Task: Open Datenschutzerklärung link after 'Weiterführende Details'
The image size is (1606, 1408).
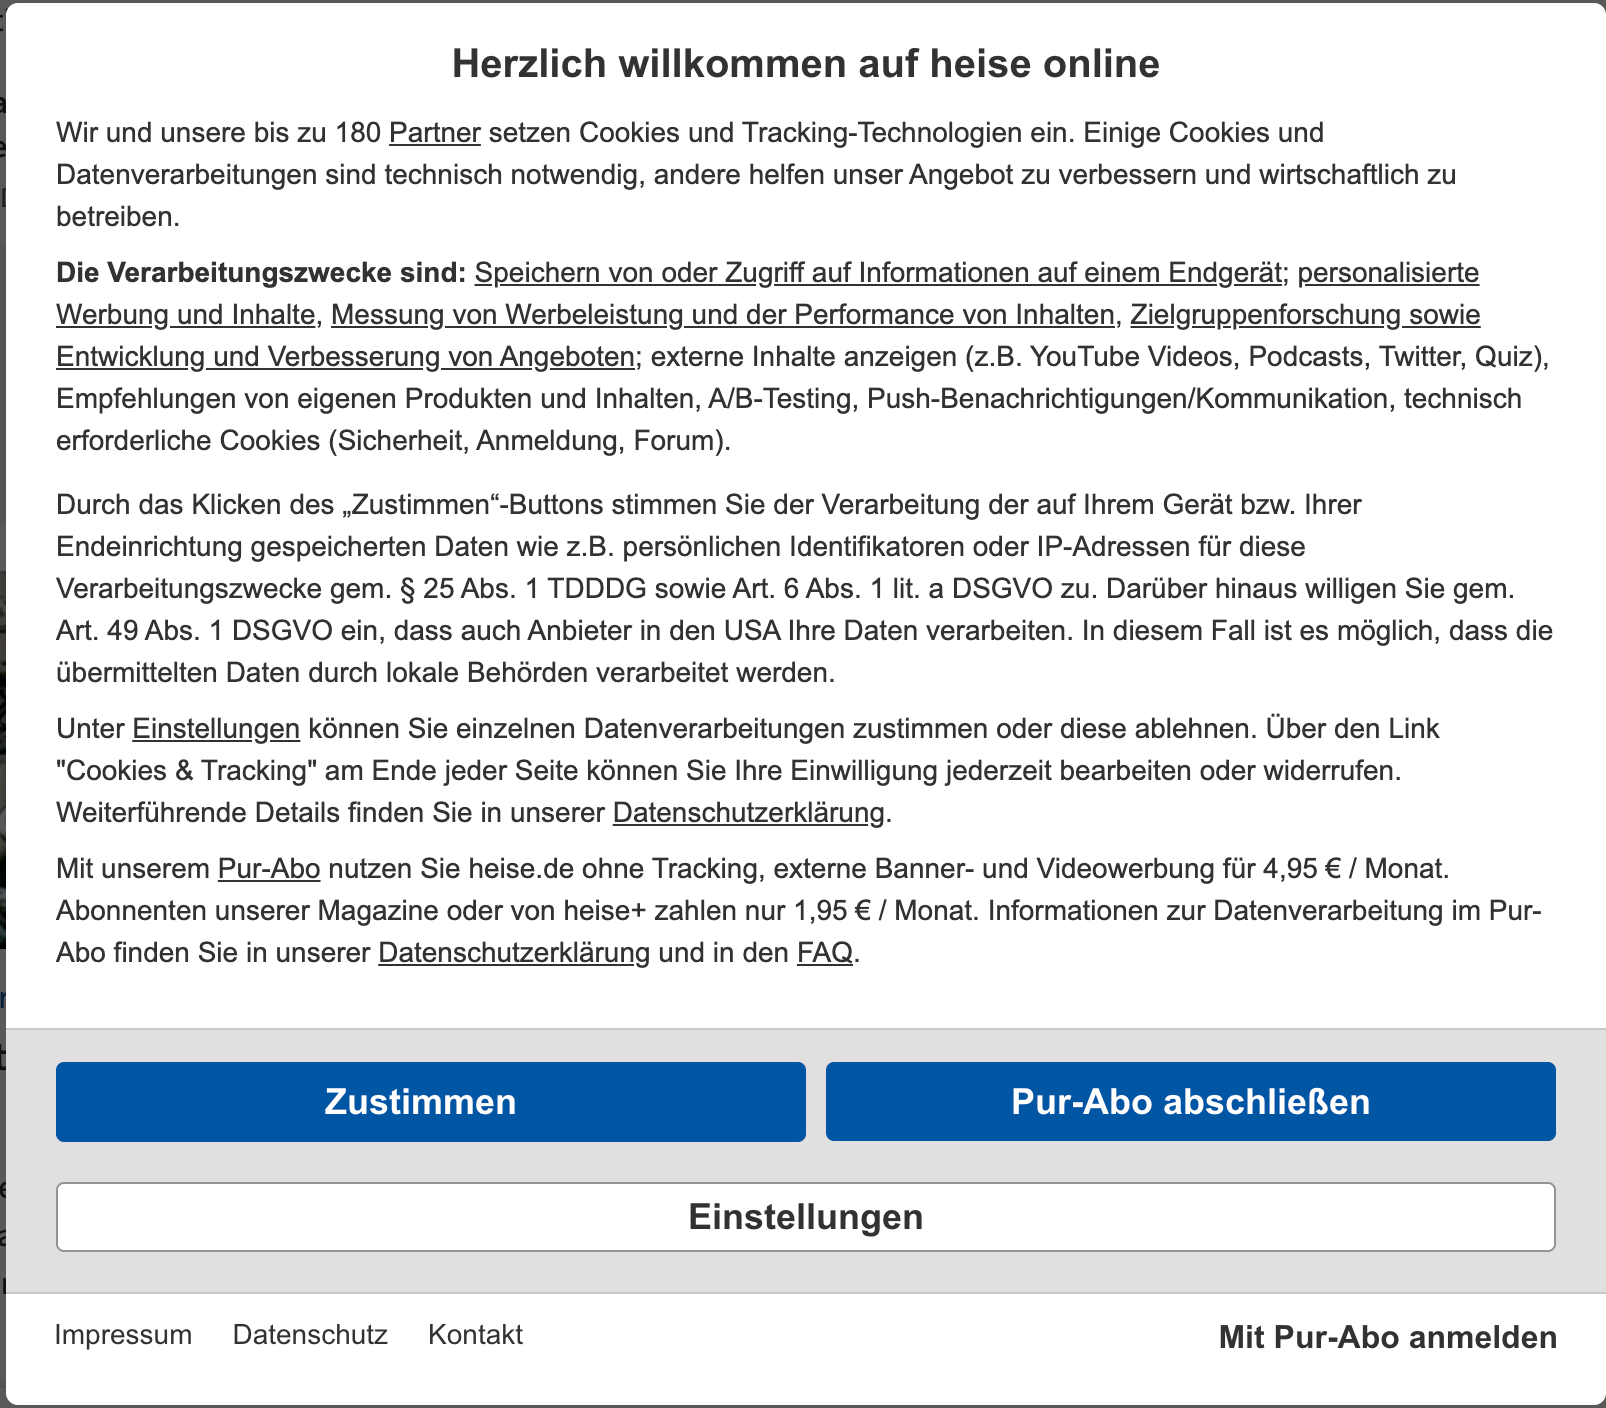Action: tap(748, 813)
